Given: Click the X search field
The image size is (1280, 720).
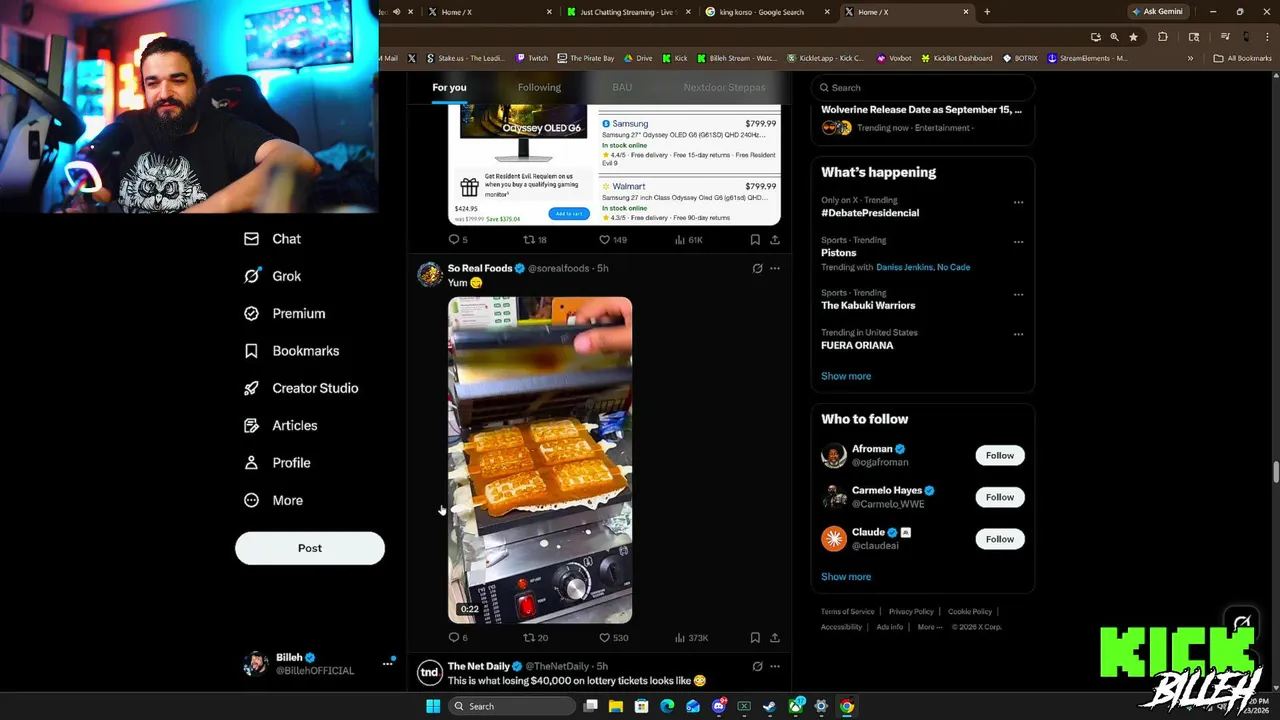Looking at the screenshot, I should [922, 87].
